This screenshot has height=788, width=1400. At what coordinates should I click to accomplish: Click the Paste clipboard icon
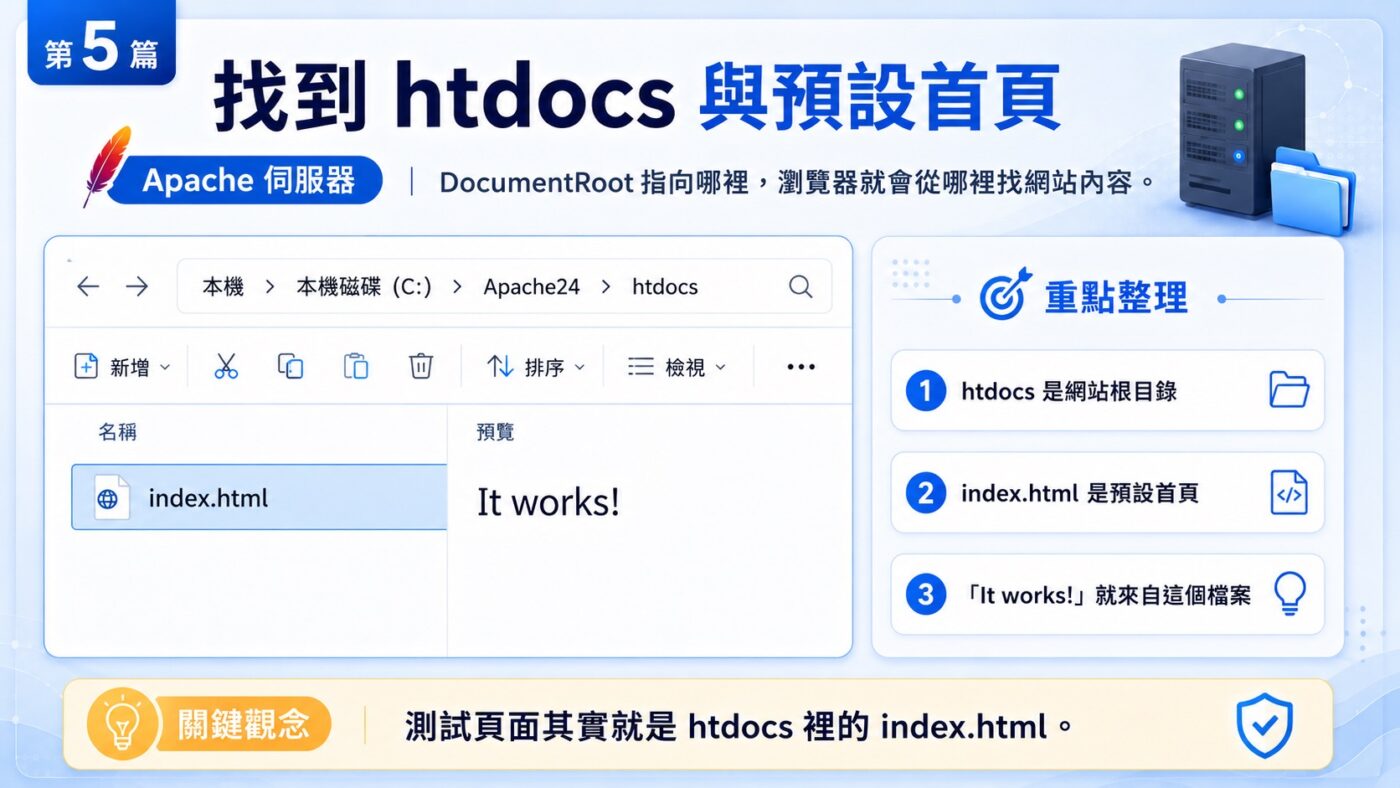click(x=356, y=367)
